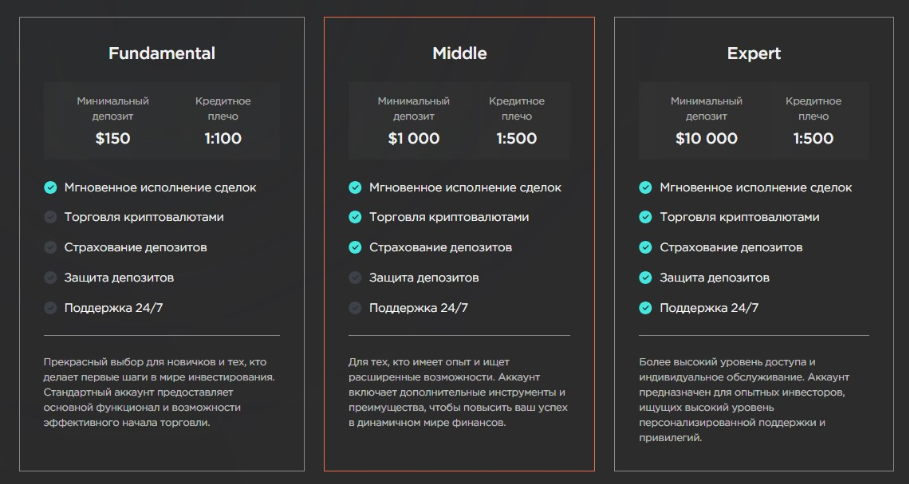Click Expert's 24/7 support green check icon
This screenshot has width=909, height=484.
[646, 307]
